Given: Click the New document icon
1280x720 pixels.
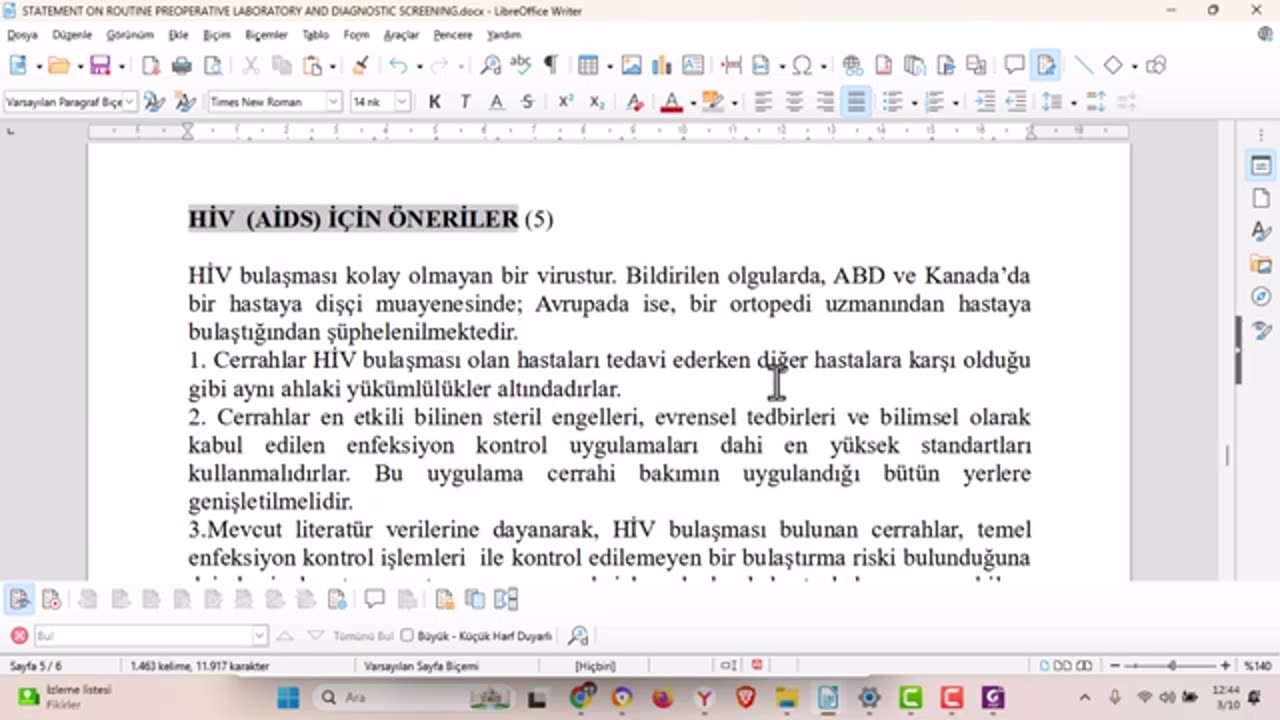Looking at the screenshot, I should pyautogui.click(x=18, y=66).
